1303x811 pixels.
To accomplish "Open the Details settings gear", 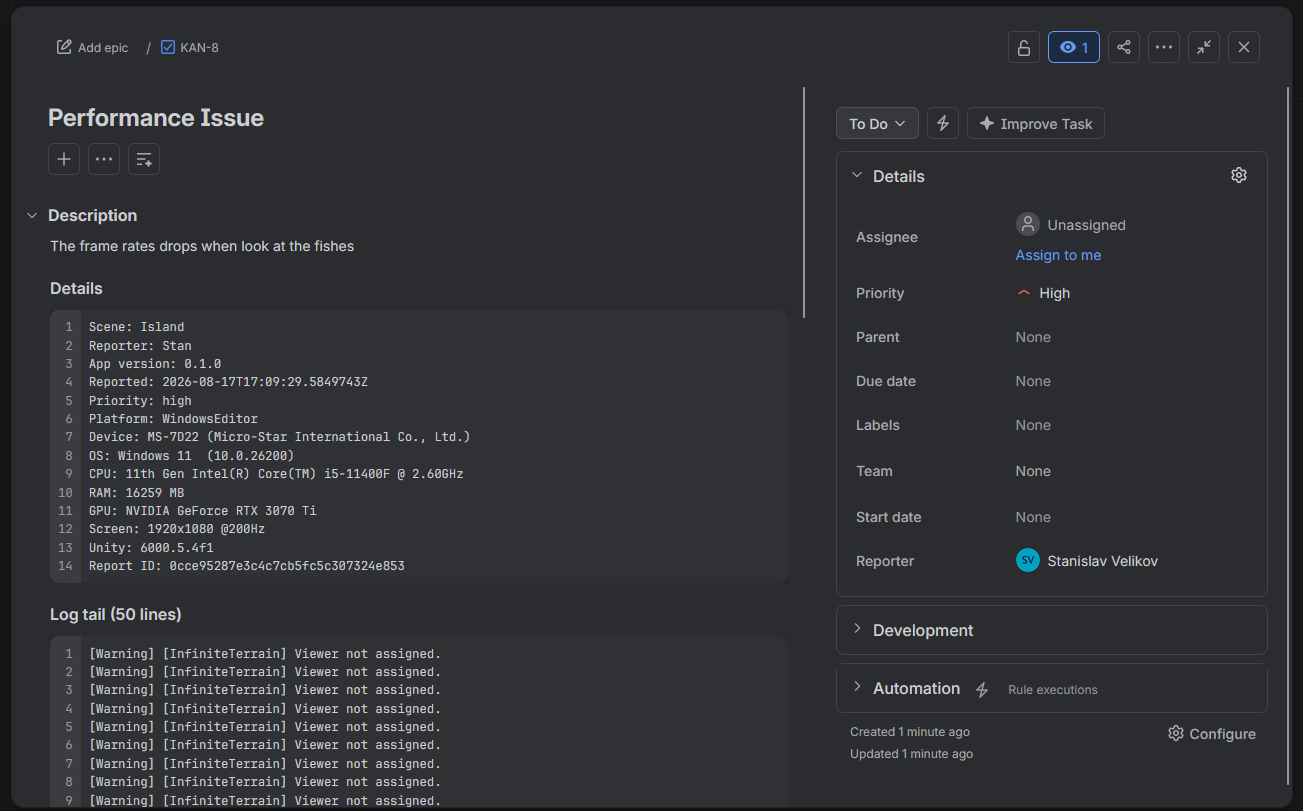I will pyautogui.click(x=1239, y=175).
